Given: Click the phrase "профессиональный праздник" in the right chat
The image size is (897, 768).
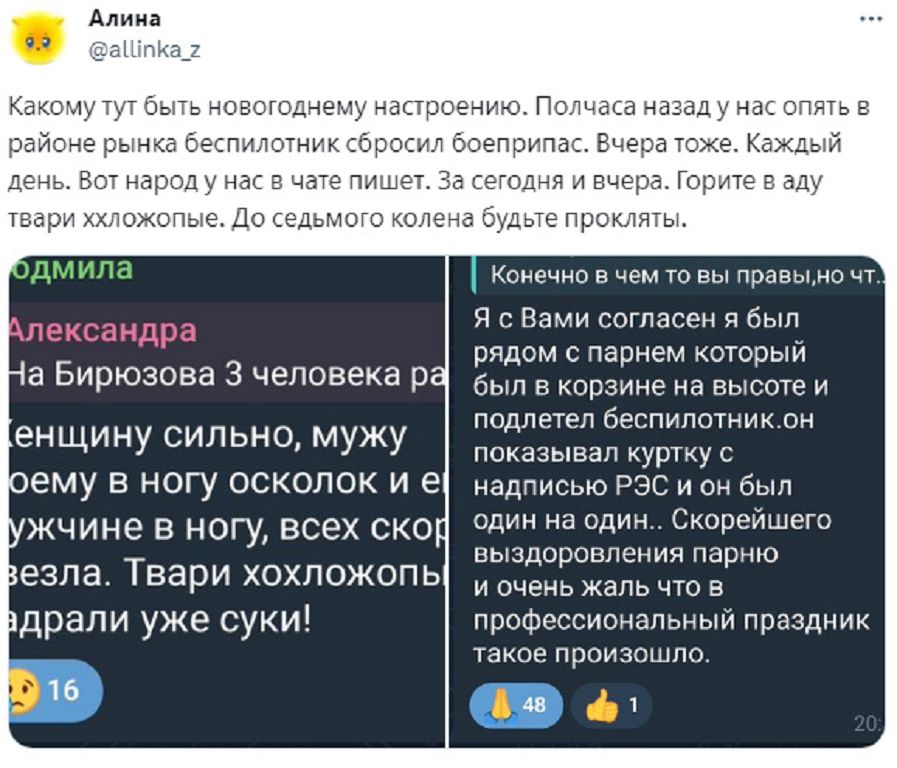Looking at the screenshot, I should point(670,620).
